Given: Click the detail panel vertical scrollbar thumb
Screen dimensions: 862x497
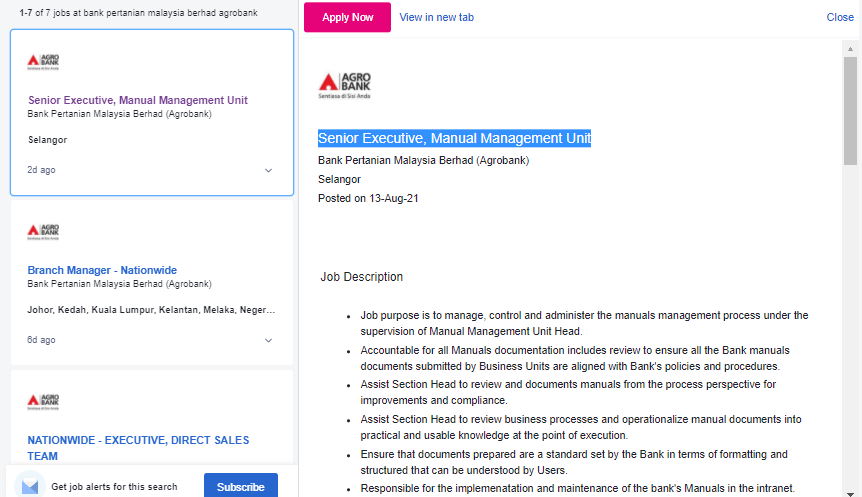Looking at the screenshot, I should (850, 111).
